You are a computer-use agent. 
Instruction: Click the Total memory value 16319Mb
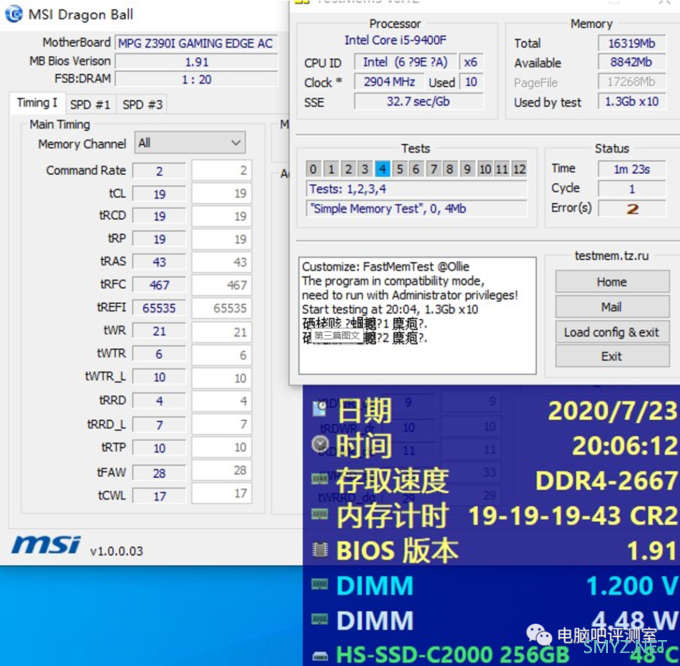(632, 43)
